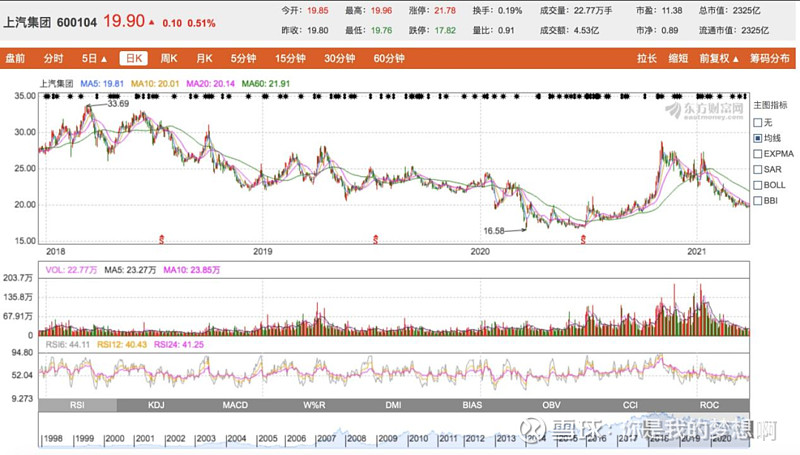This screenshot has height=455, width=800.
Task: Select the 日K daily candlestick tab
Action: click(134, 58)
